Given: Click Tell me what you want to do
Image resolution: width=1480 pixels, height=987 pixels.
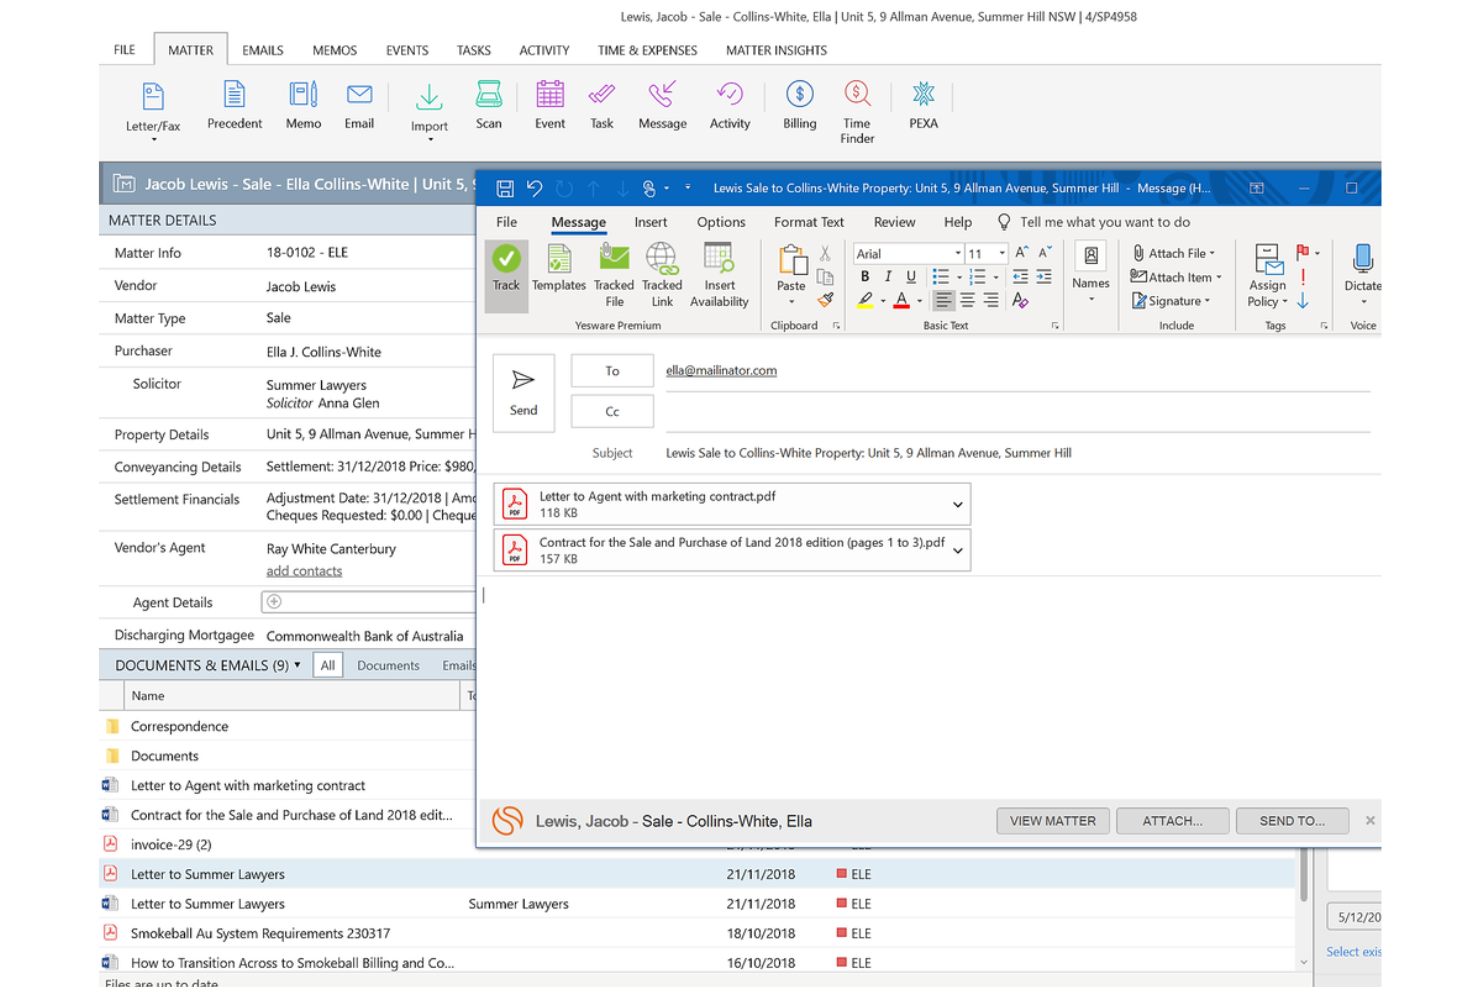Looking at the screenshot, I should click(x=1104, y=222).
